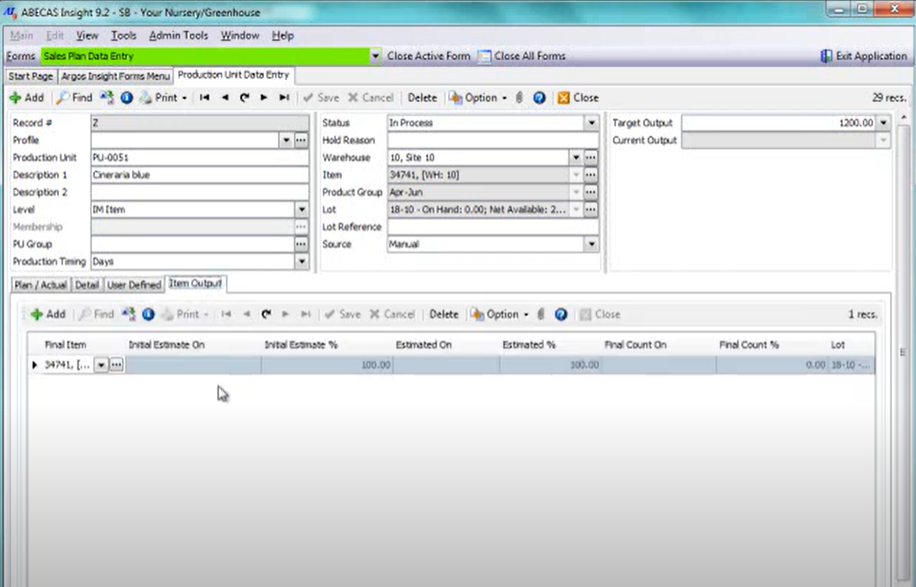Image resolution: width=916 pixels, height=587 pixels.
Task: Expand the Production Timing dropdown set to Days
Action: [x=301, y=261]
